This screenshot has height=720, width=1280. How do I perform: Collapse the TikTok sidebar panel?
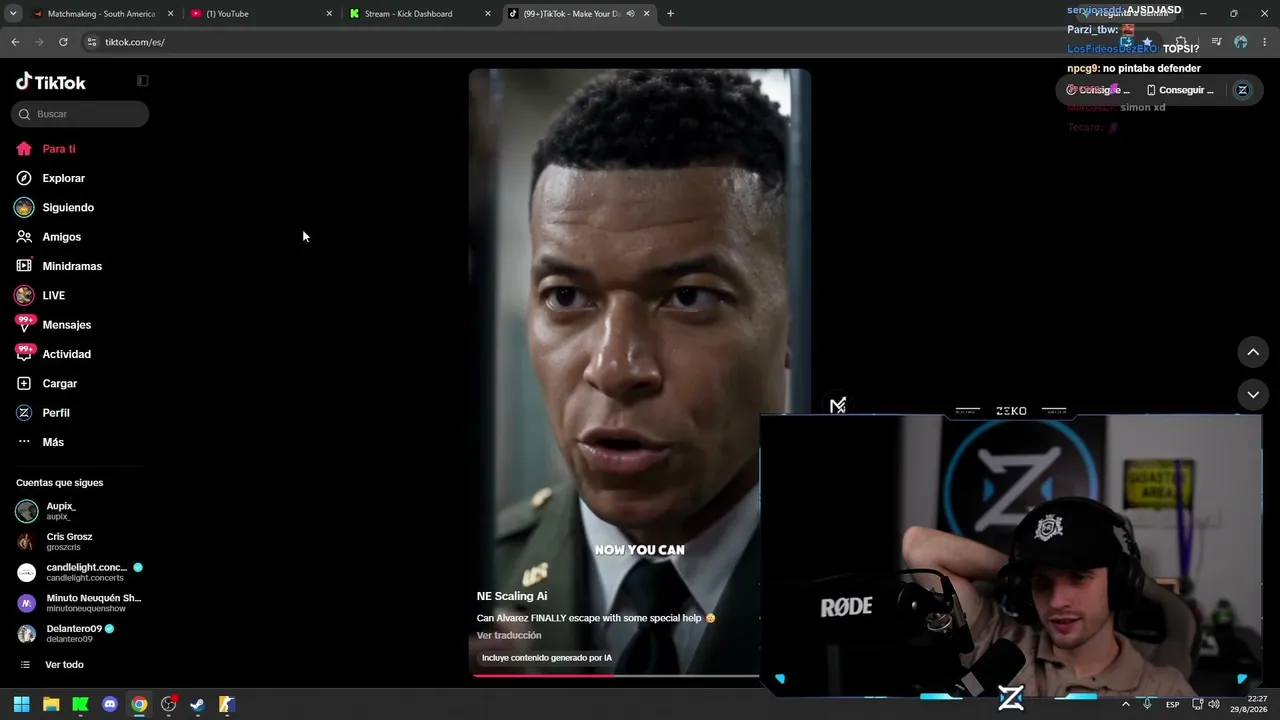click(x=142, y=81)
